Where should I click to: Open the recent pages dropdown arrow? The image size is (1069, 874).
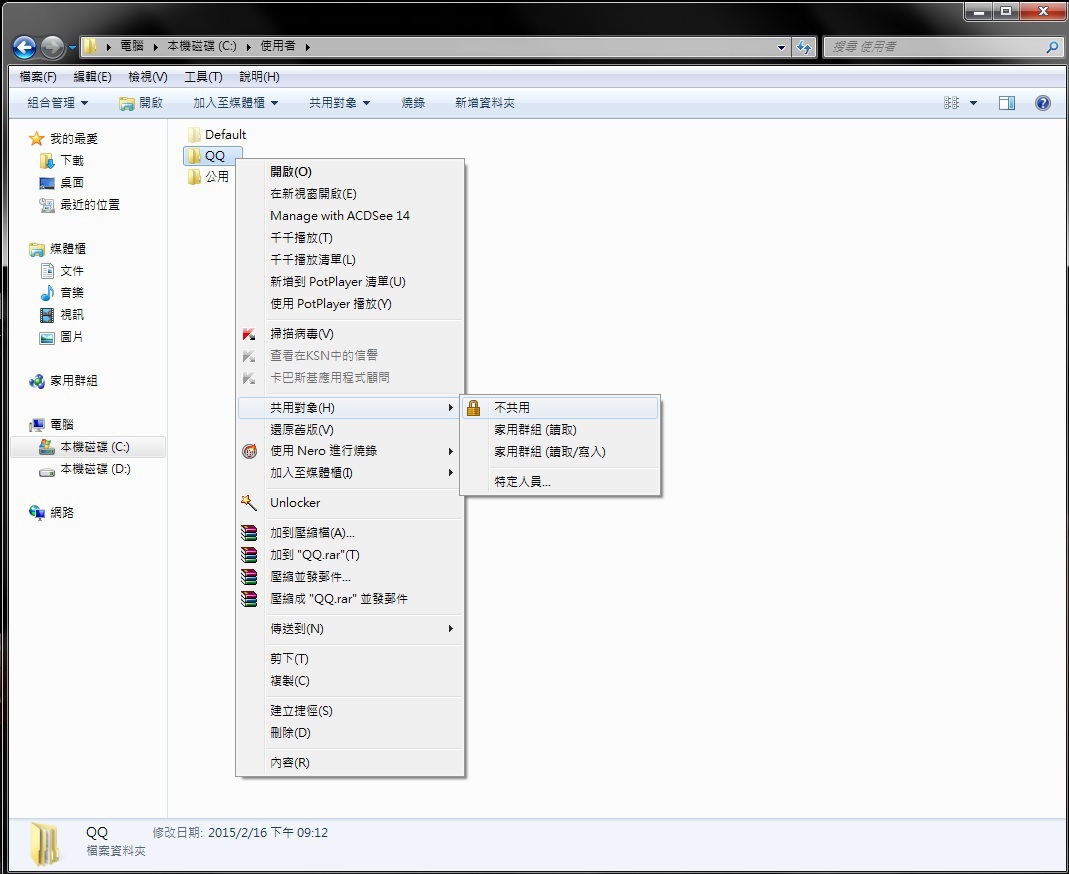click(72, 48)
